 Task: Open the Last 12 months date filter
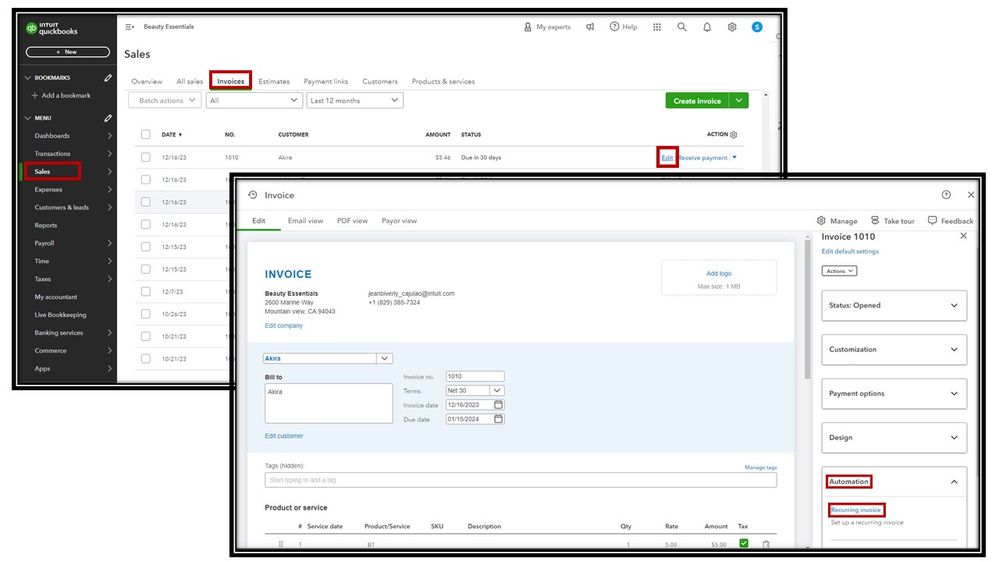(354, 101)
